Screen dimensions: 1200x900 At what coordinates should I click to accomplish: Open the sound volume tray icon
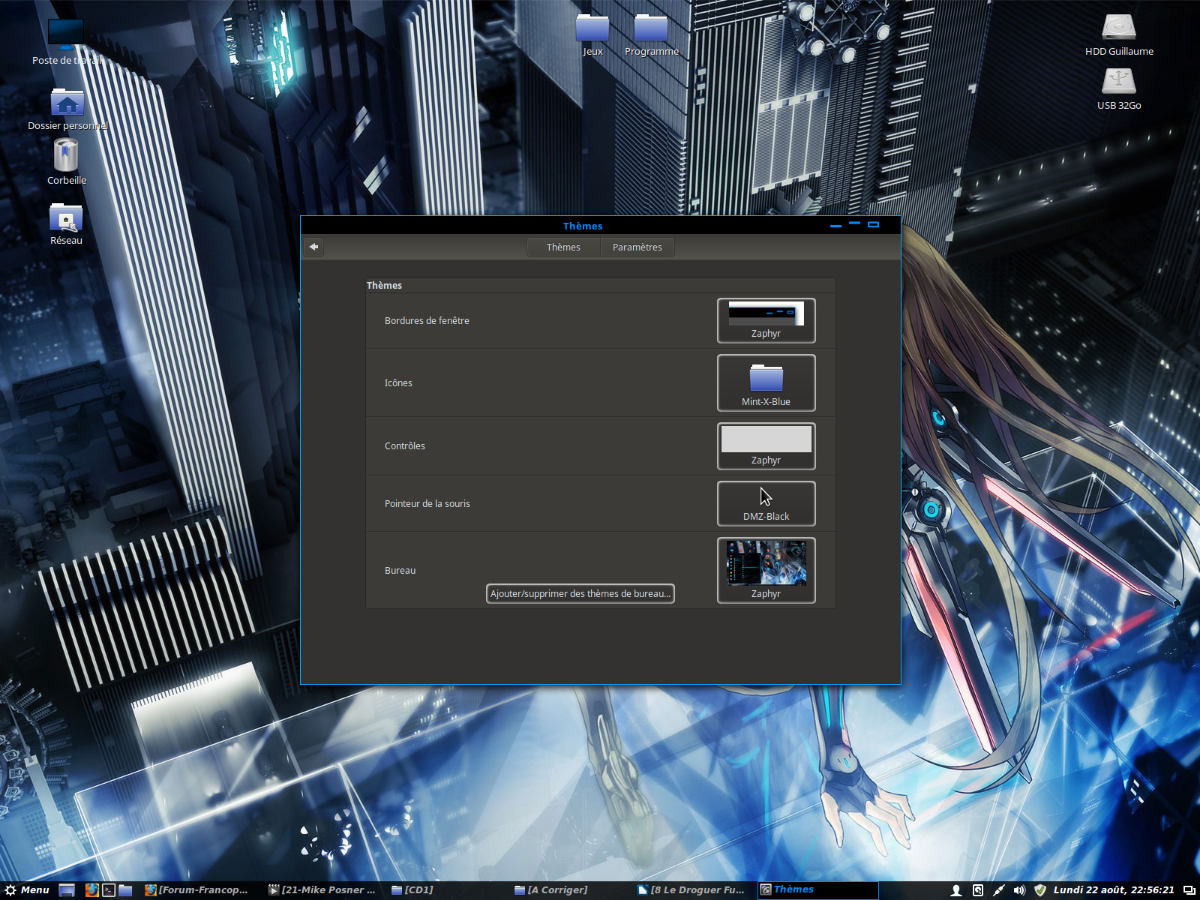1020,890
